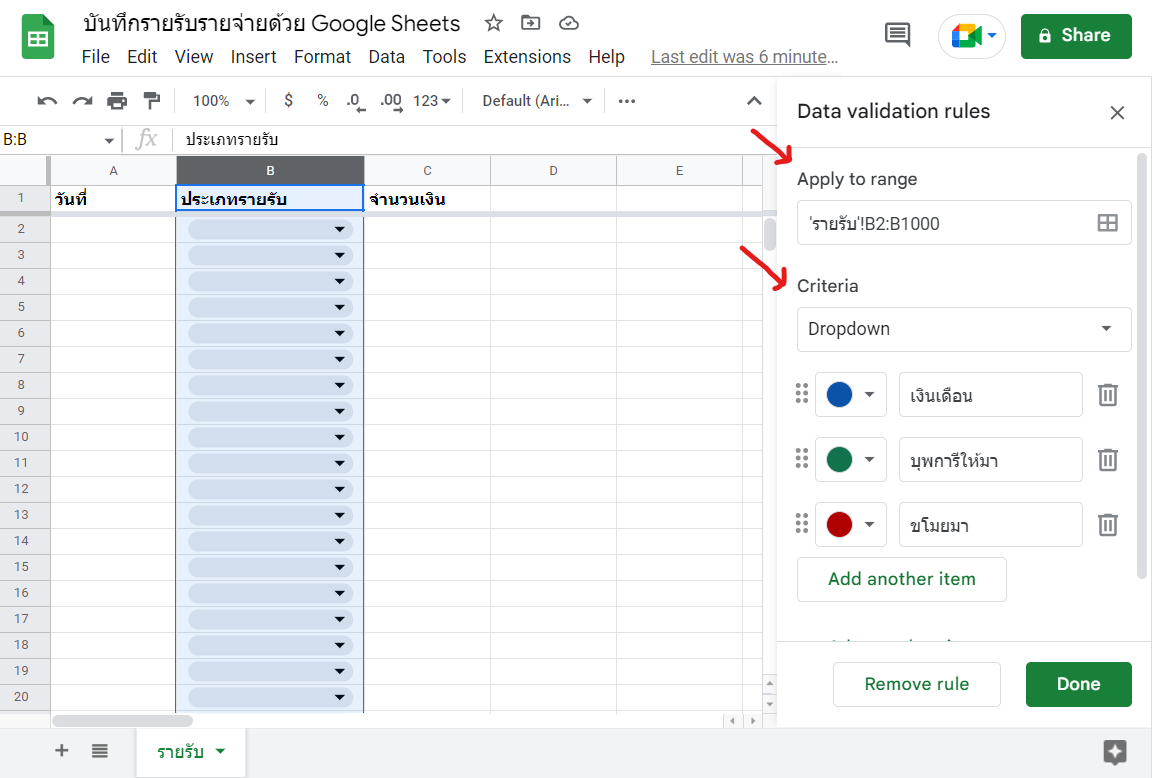Open comment history
1152x778 pixels.
click(897, 34)
